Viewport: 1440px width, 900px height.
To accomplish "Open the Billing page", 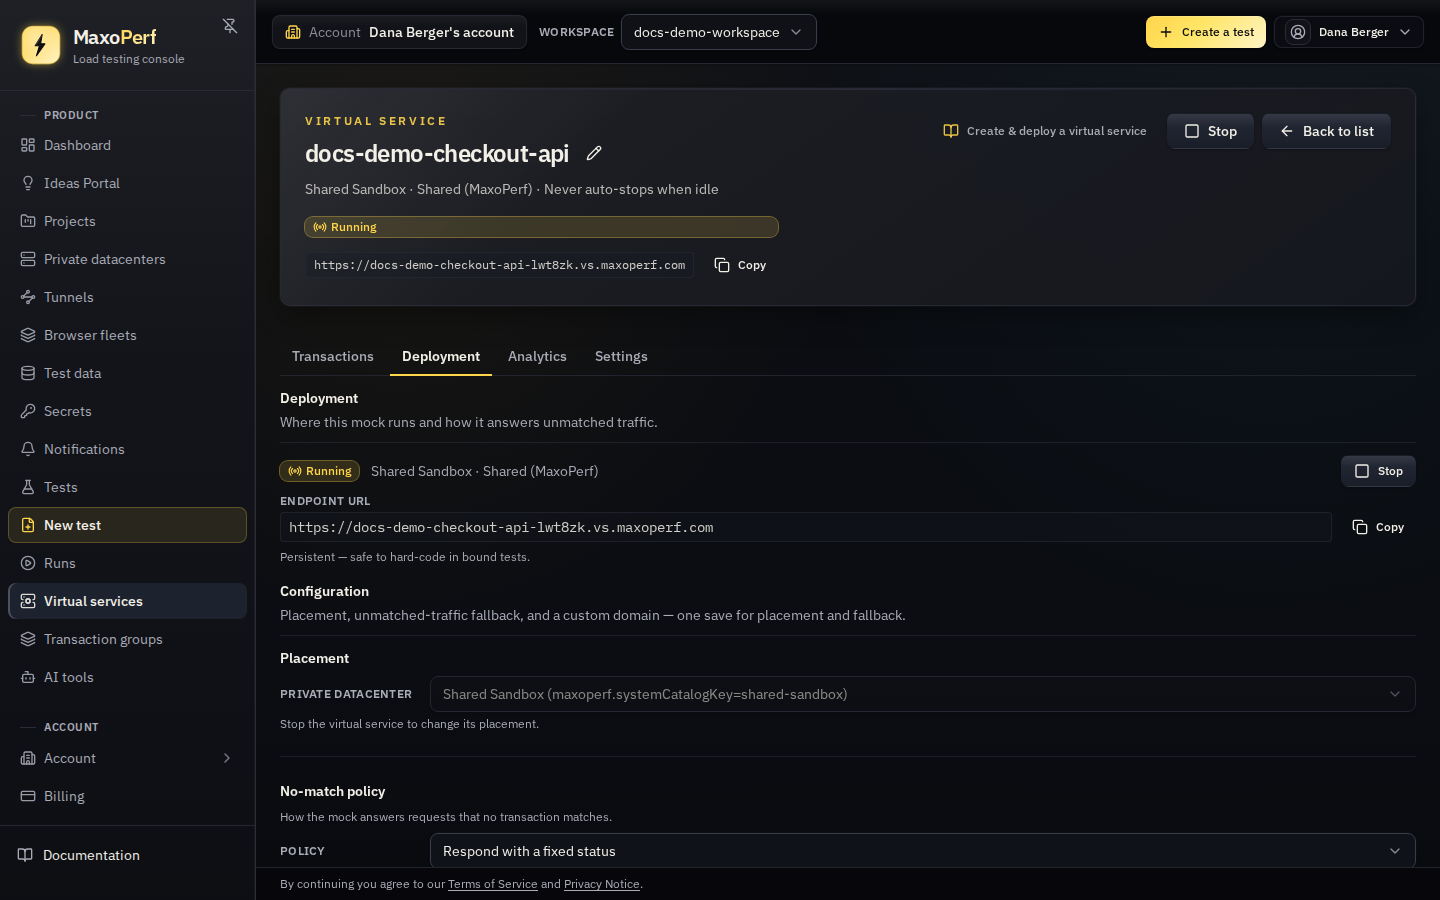I will click(128, 796).
